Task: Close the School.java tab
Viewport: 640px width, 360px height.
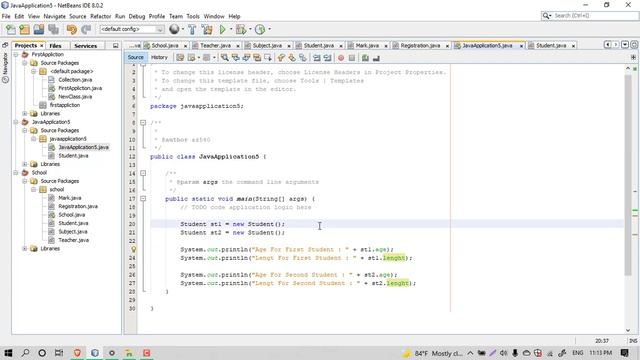Action: point(185,46)
